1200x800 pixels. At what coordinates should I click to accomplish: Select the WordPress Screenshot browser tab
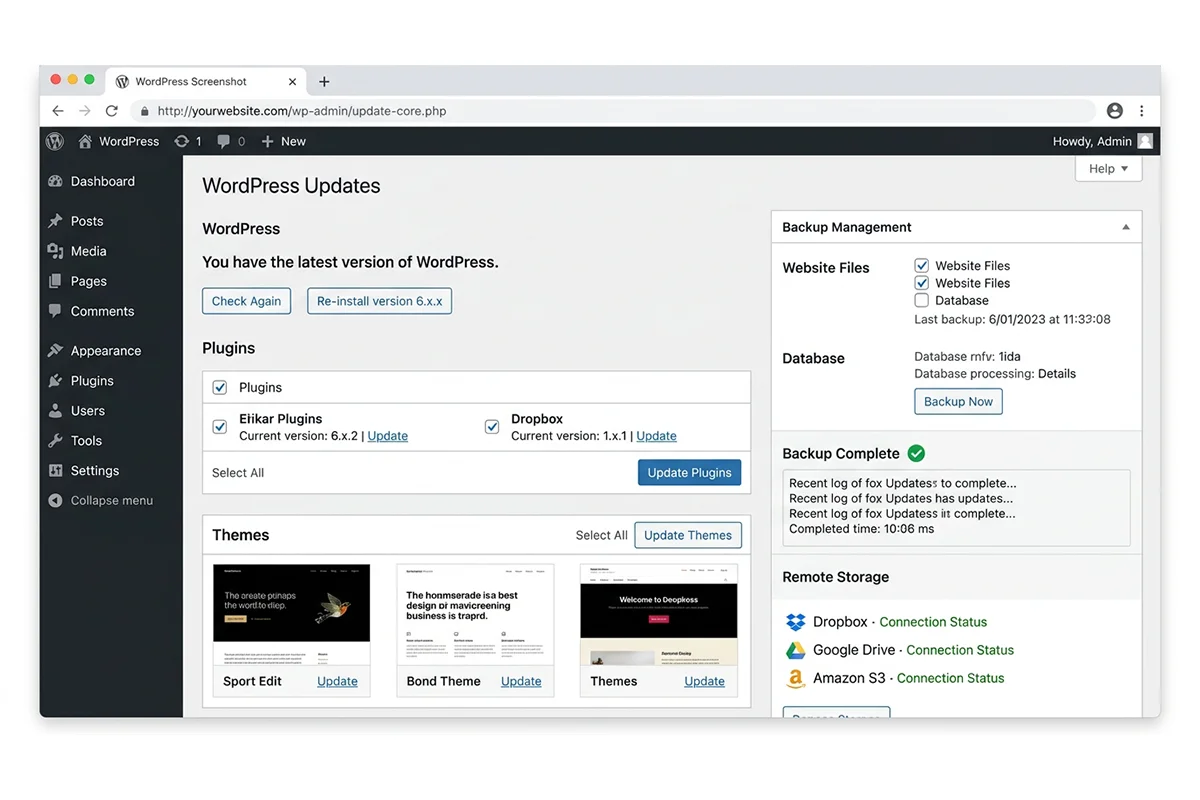coord(205,82)
